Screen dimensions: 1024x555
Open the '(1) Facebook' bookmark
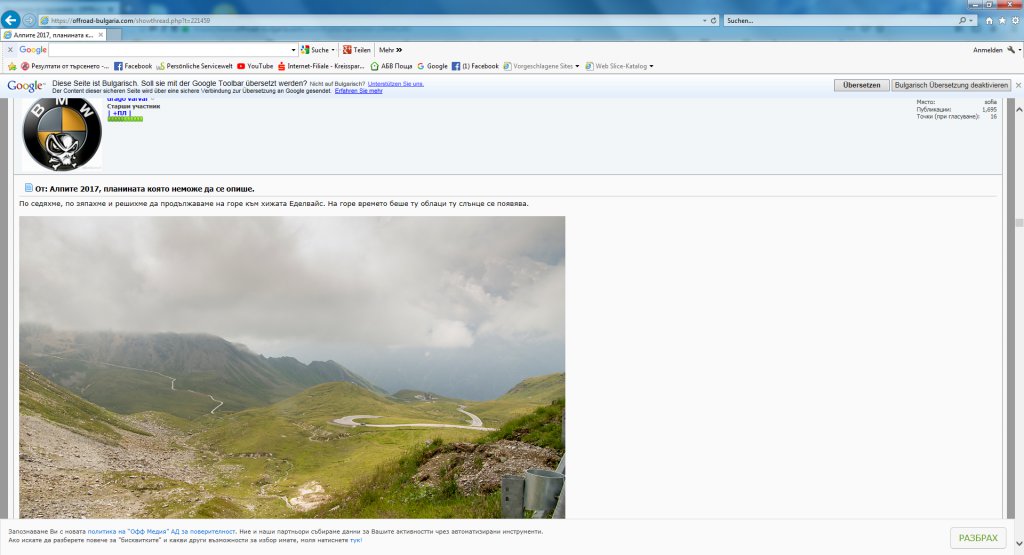point(475,67)
